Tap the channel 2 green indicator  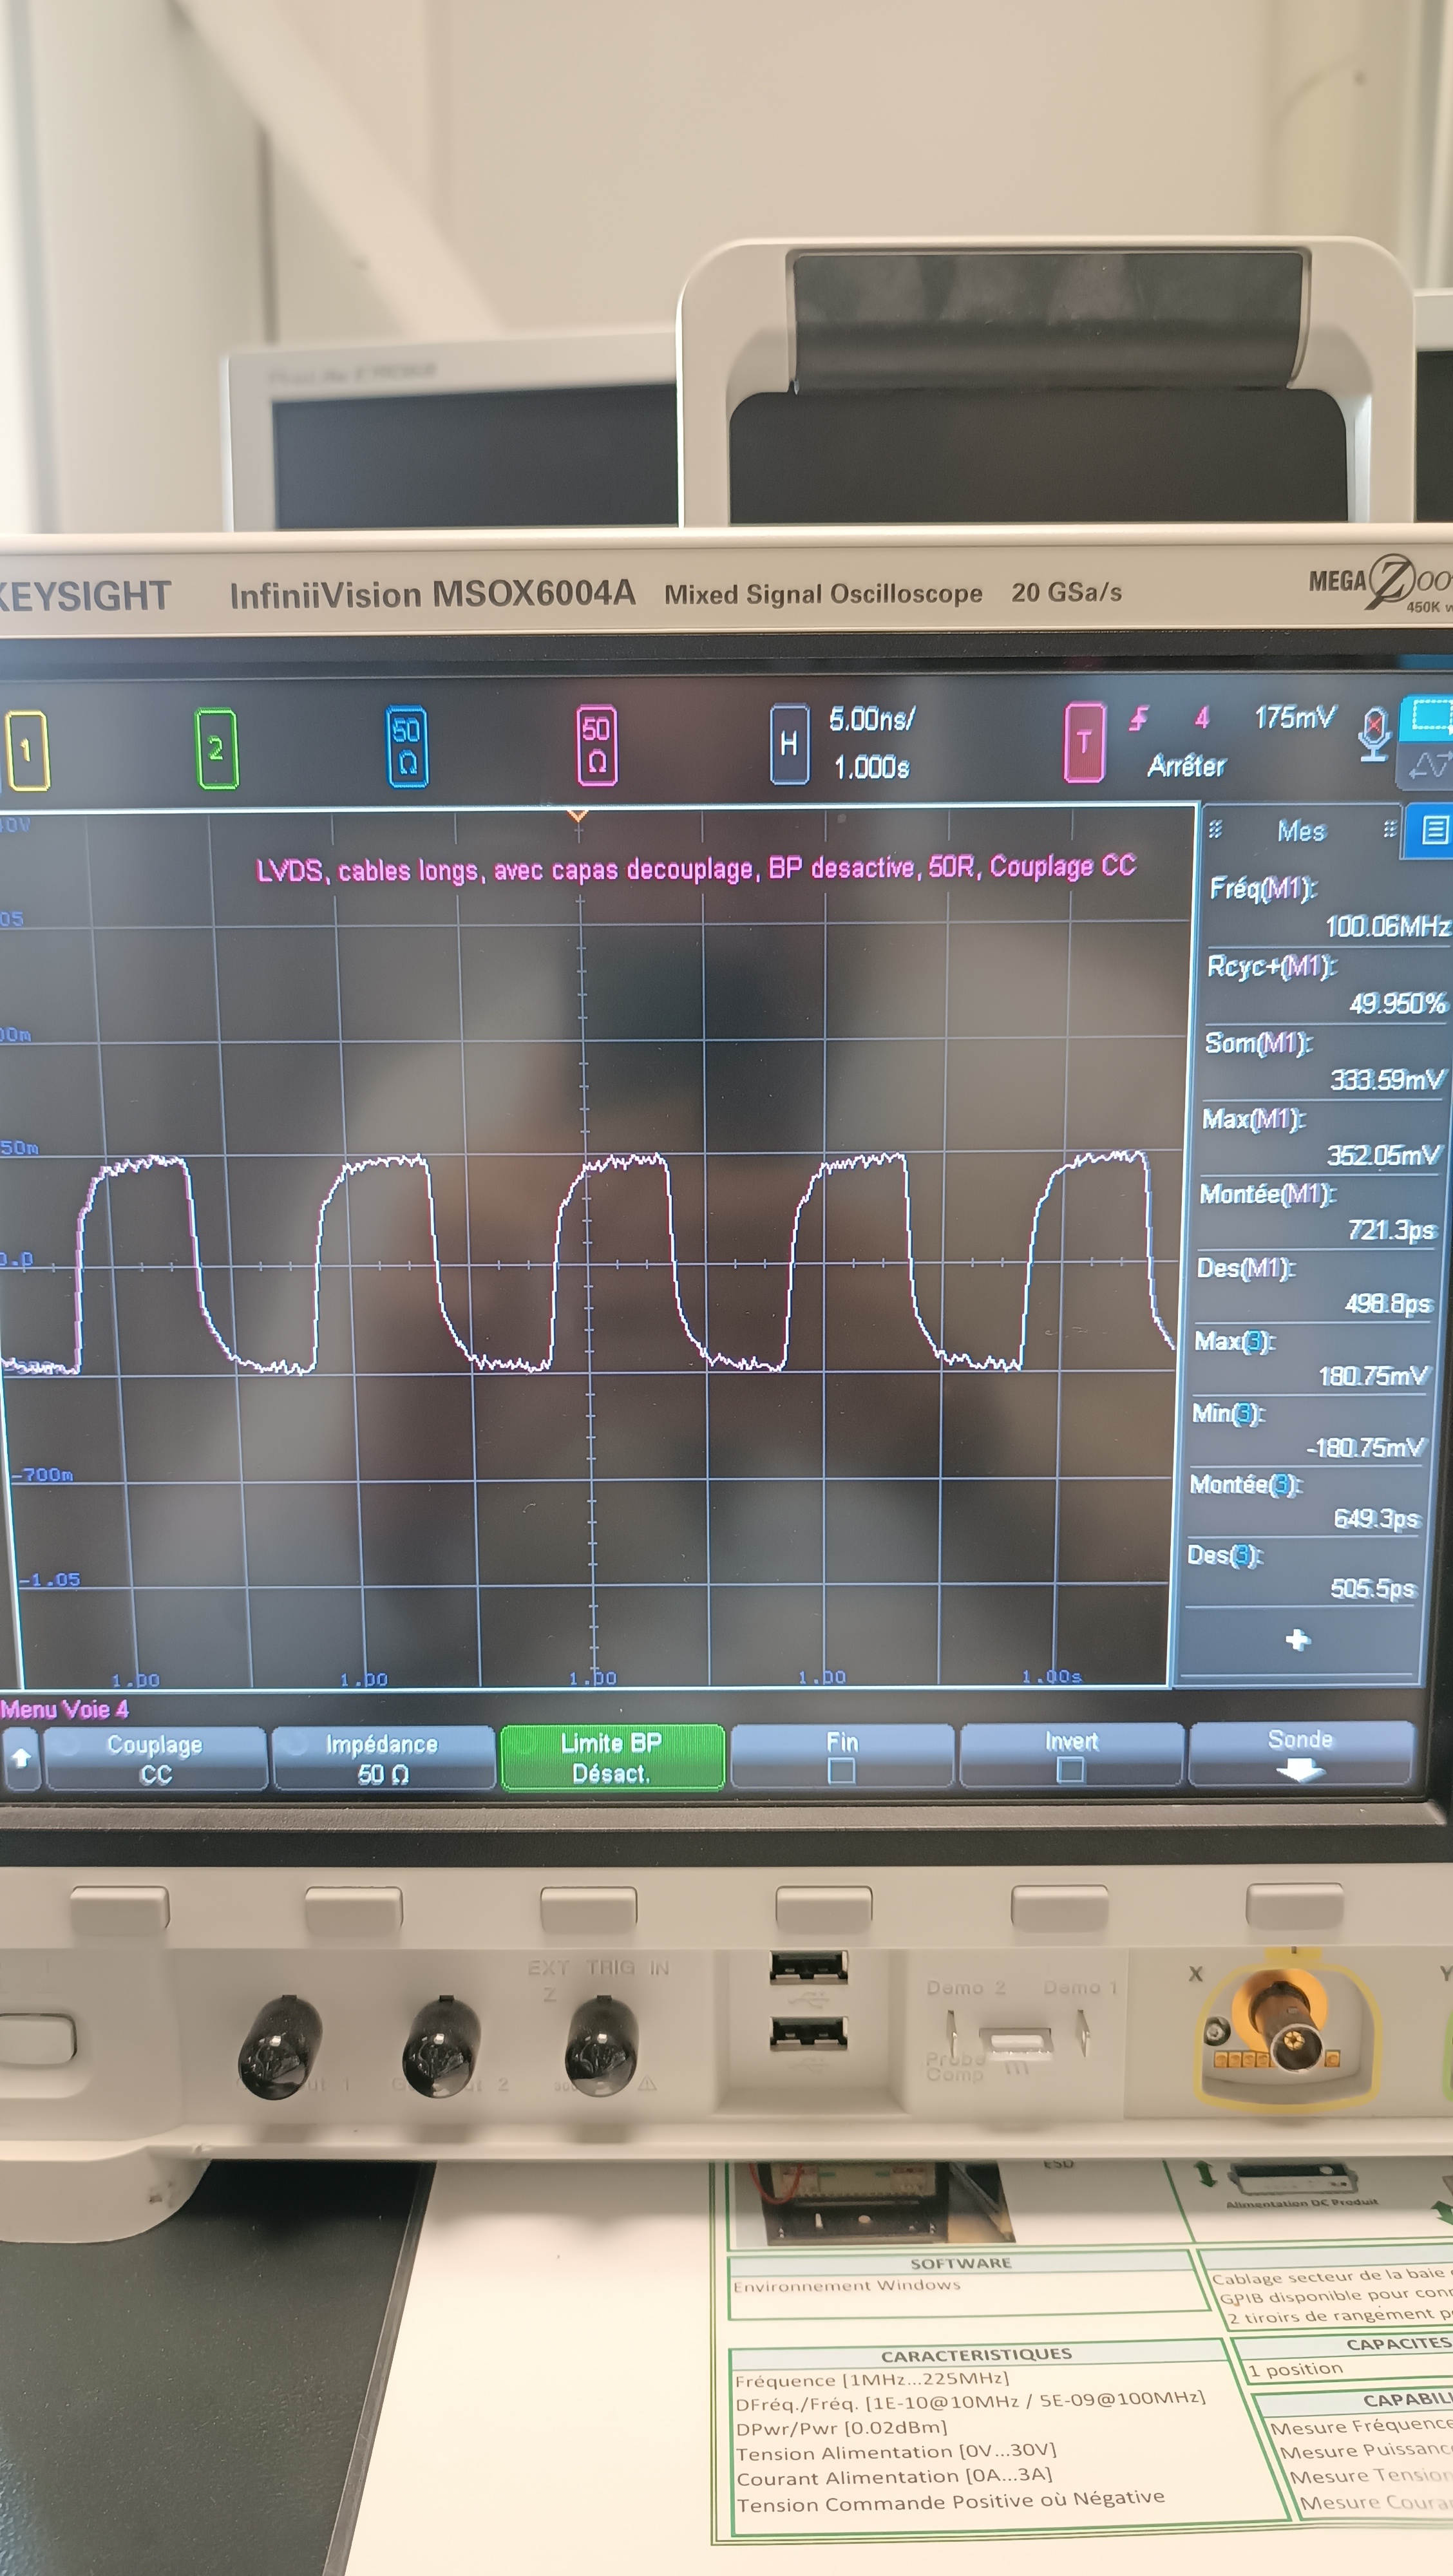tap(216, 748)
